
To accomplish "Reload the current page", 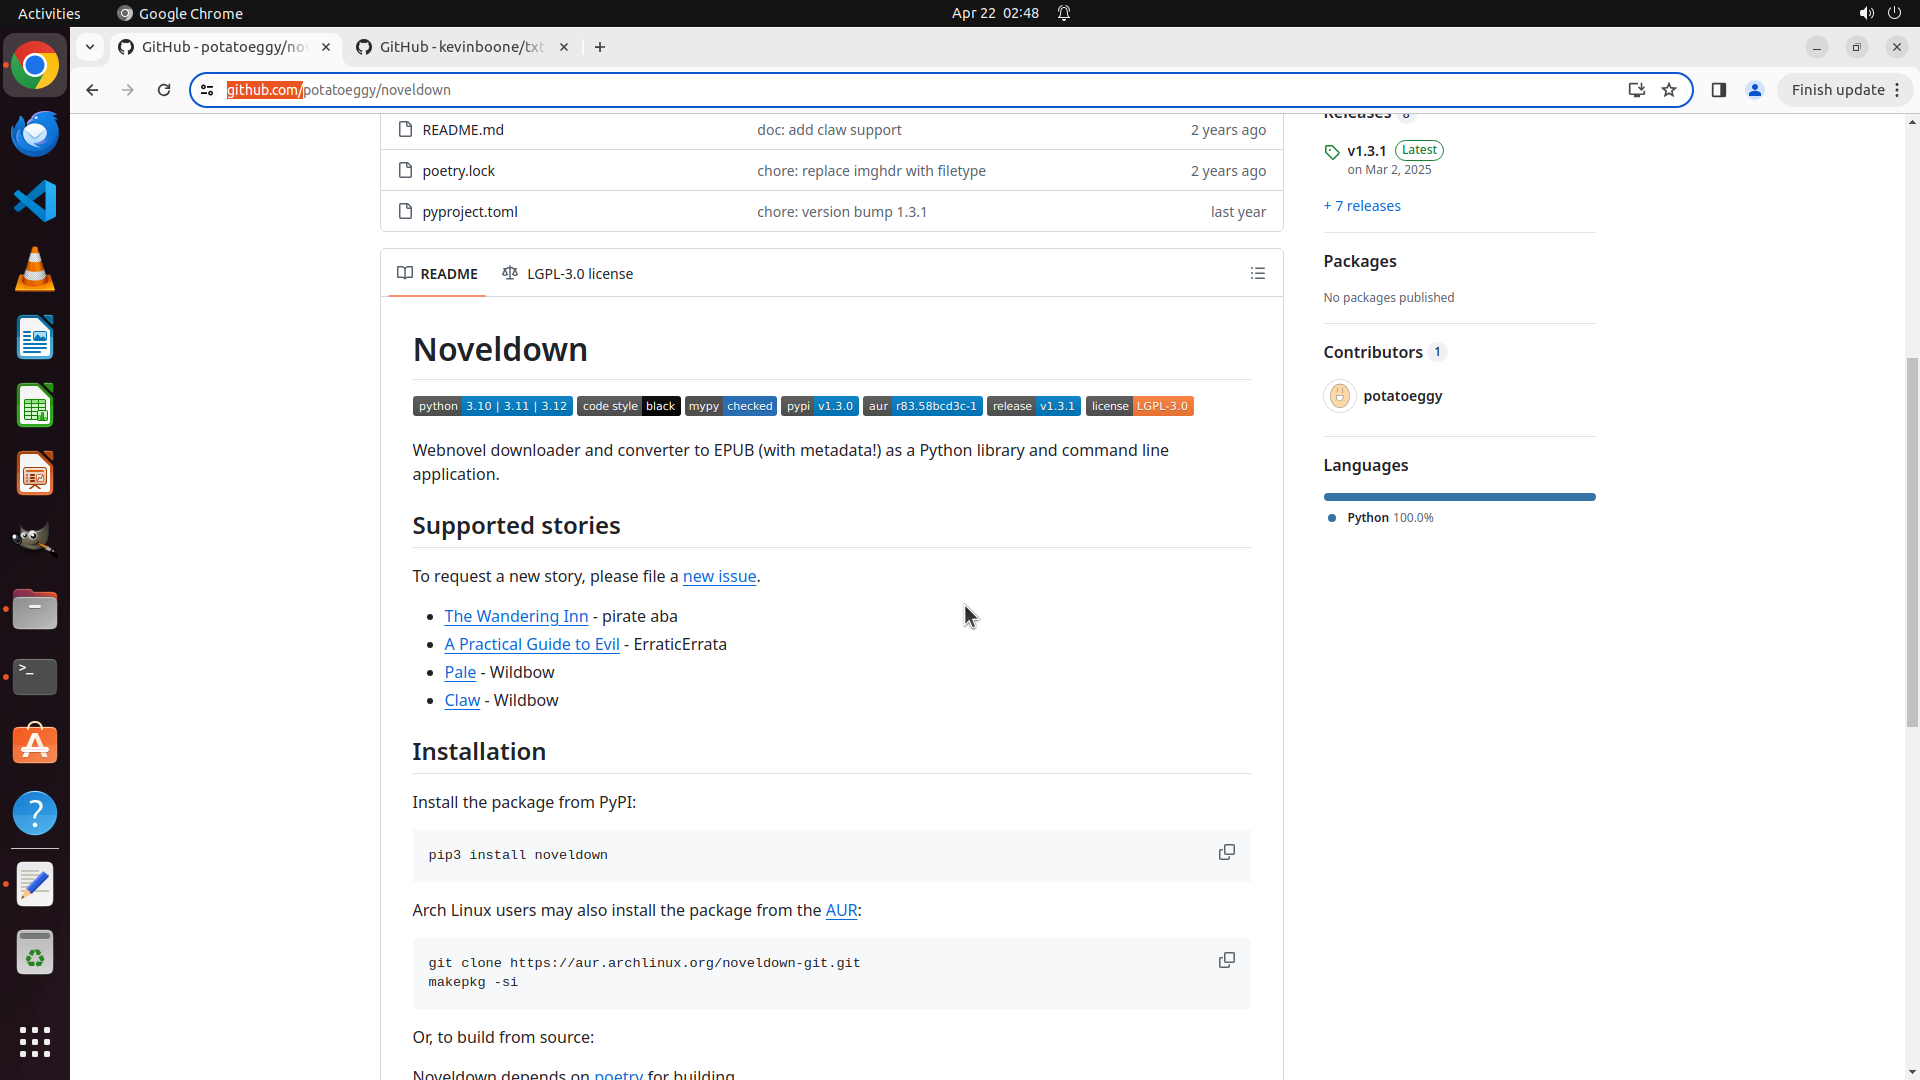I will (x=164, y=90).
